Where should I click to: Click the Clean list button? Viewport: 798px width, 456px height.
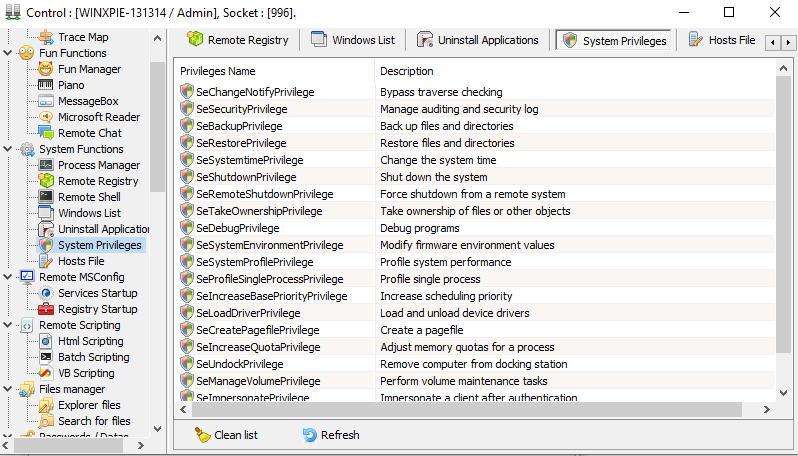226,435
